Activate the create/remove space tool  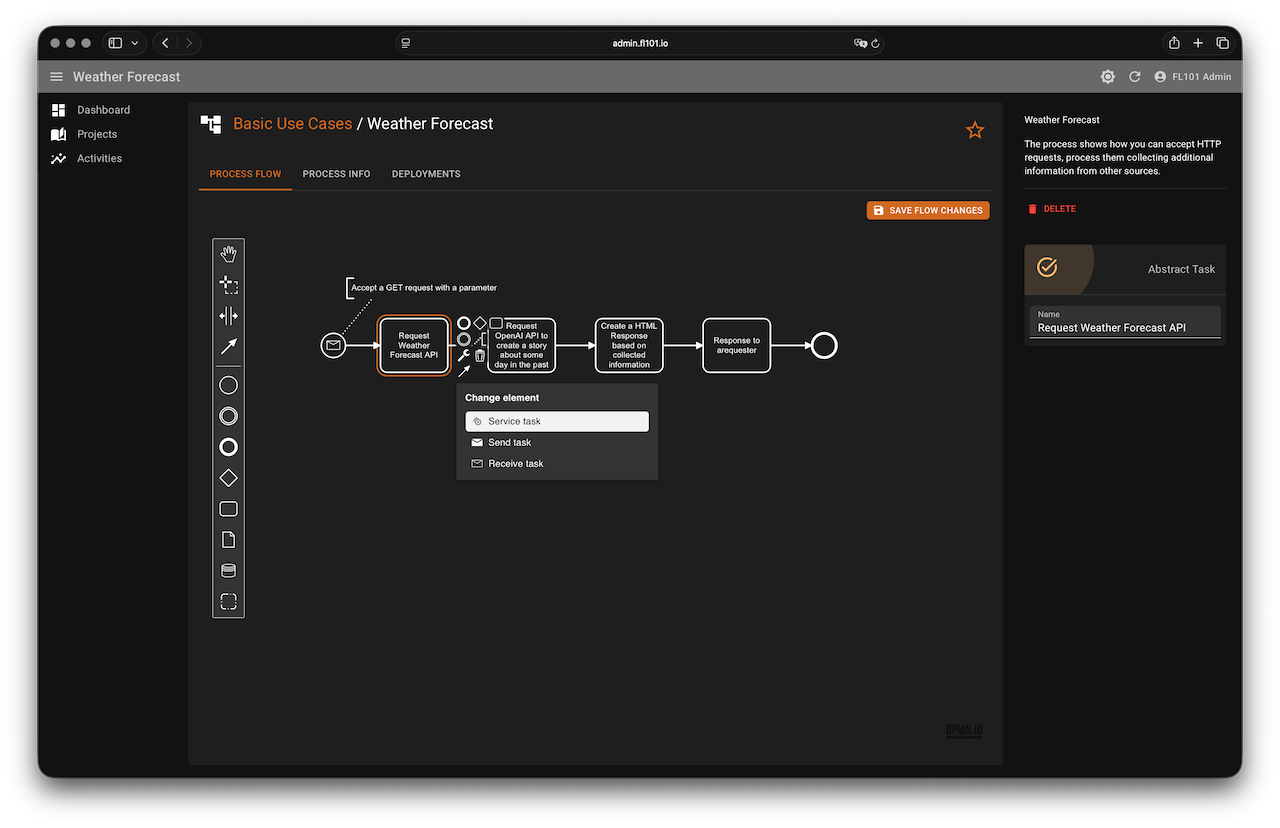point(228,316)
